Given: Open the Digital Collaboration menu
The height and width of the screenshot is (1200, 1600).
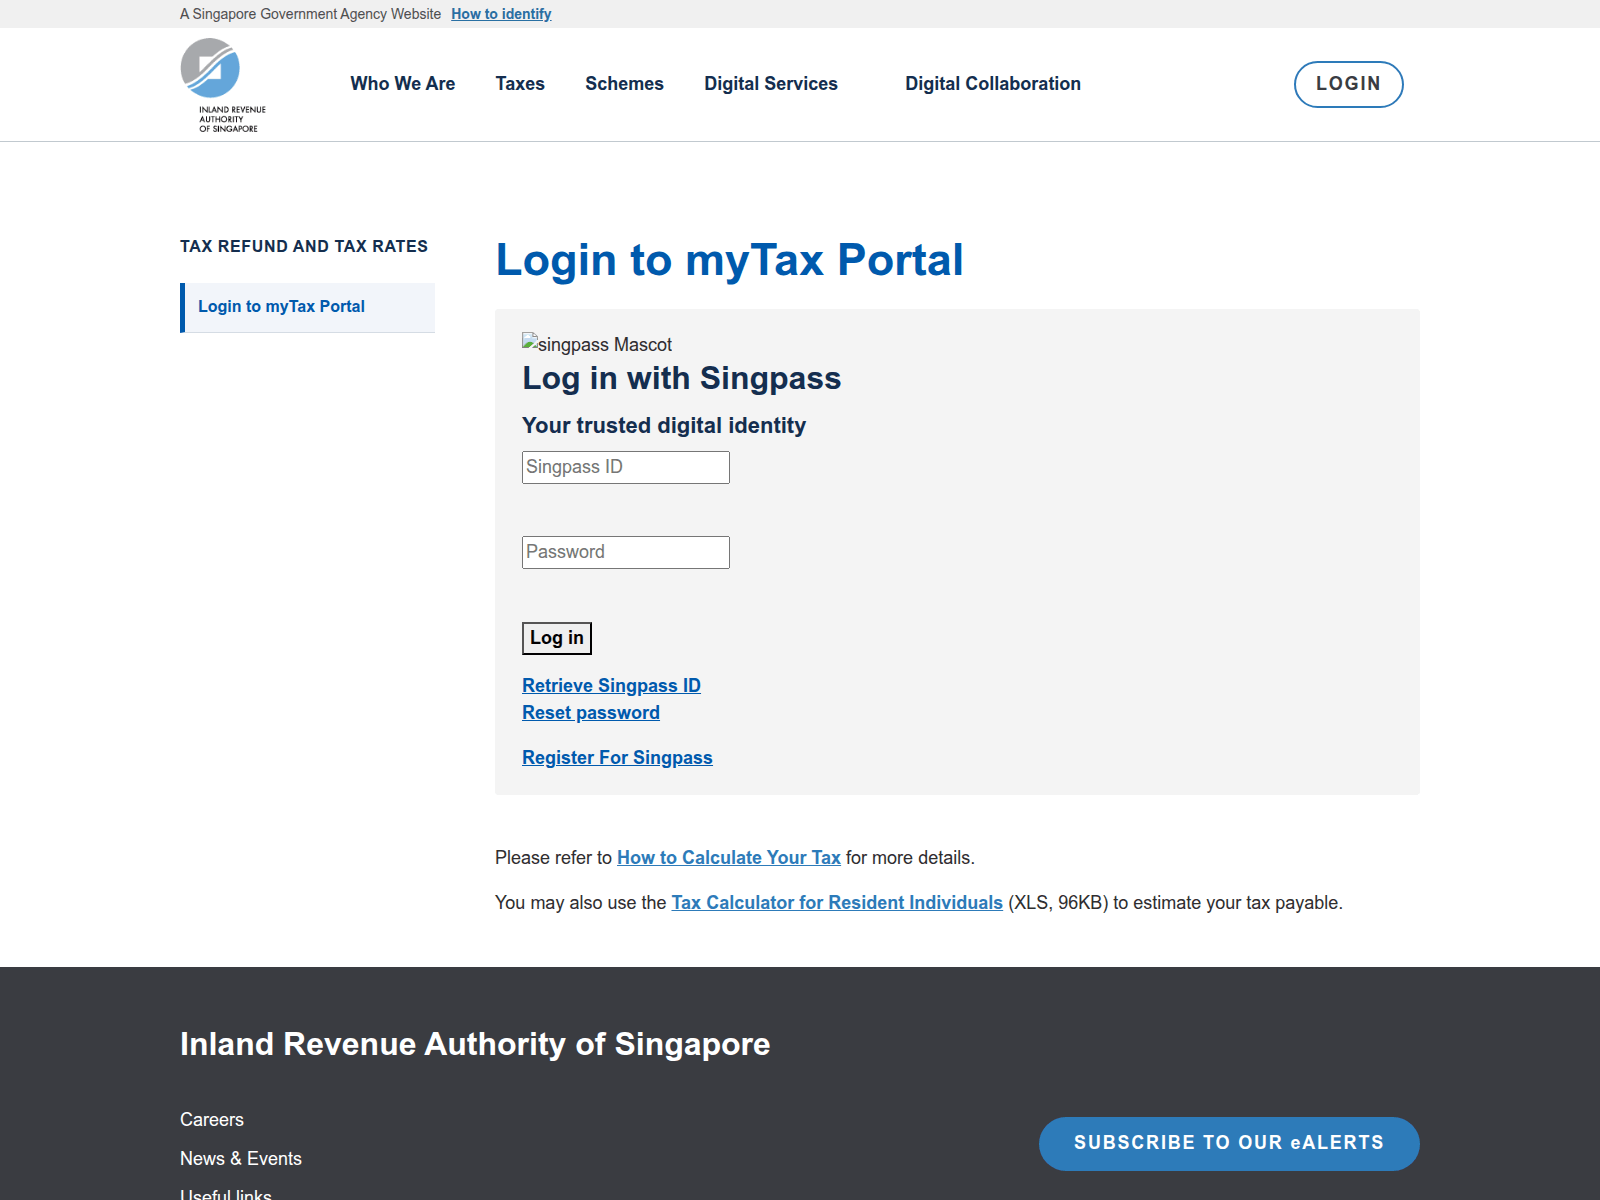Looking at the screenshot, I should pyautogui.click(x=993, y=84).
